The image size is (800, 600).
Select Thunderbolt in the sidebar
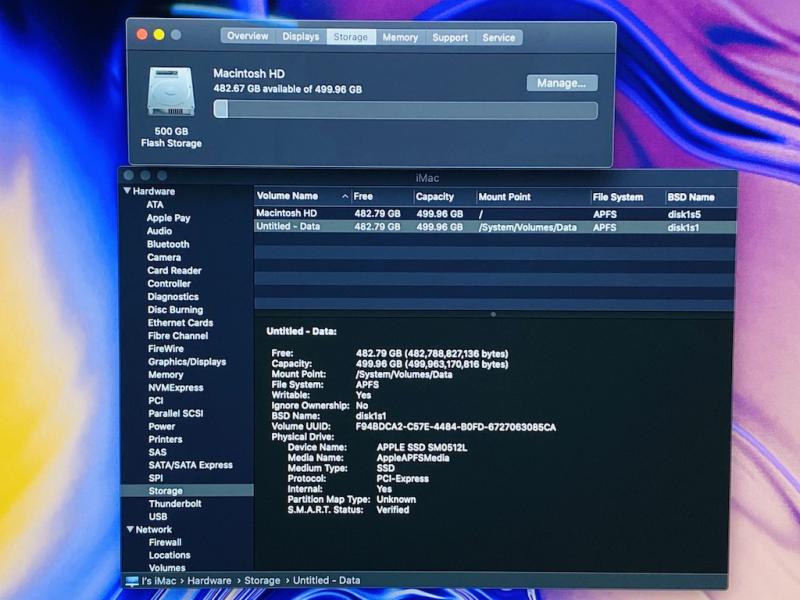point(175,504)
